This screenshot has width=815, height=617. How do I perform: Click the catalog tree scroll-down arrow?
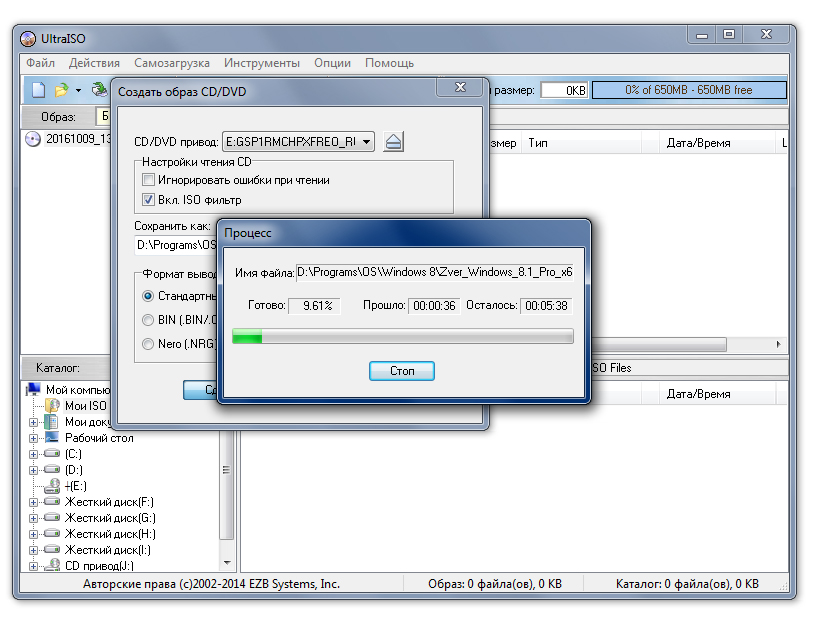click(227, 562)
